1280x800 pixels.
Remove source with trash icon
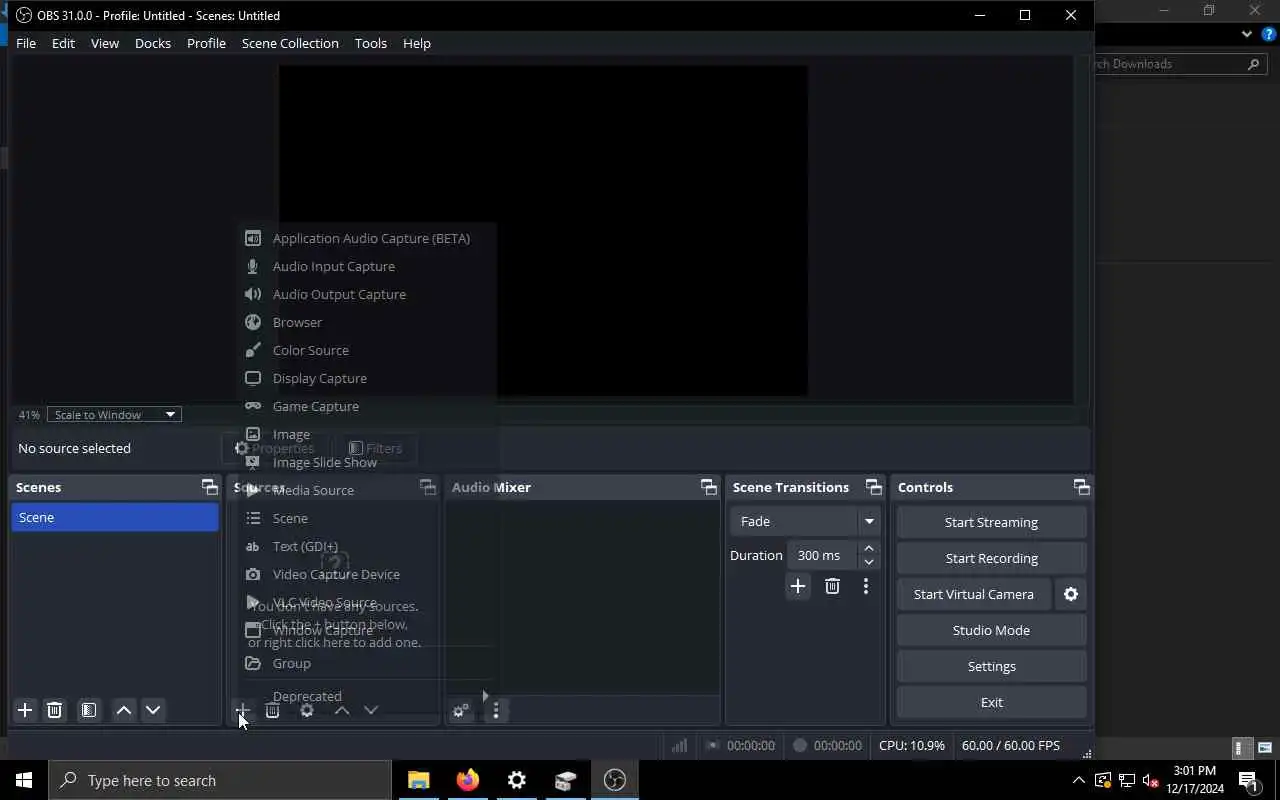[x=272, y=710]
